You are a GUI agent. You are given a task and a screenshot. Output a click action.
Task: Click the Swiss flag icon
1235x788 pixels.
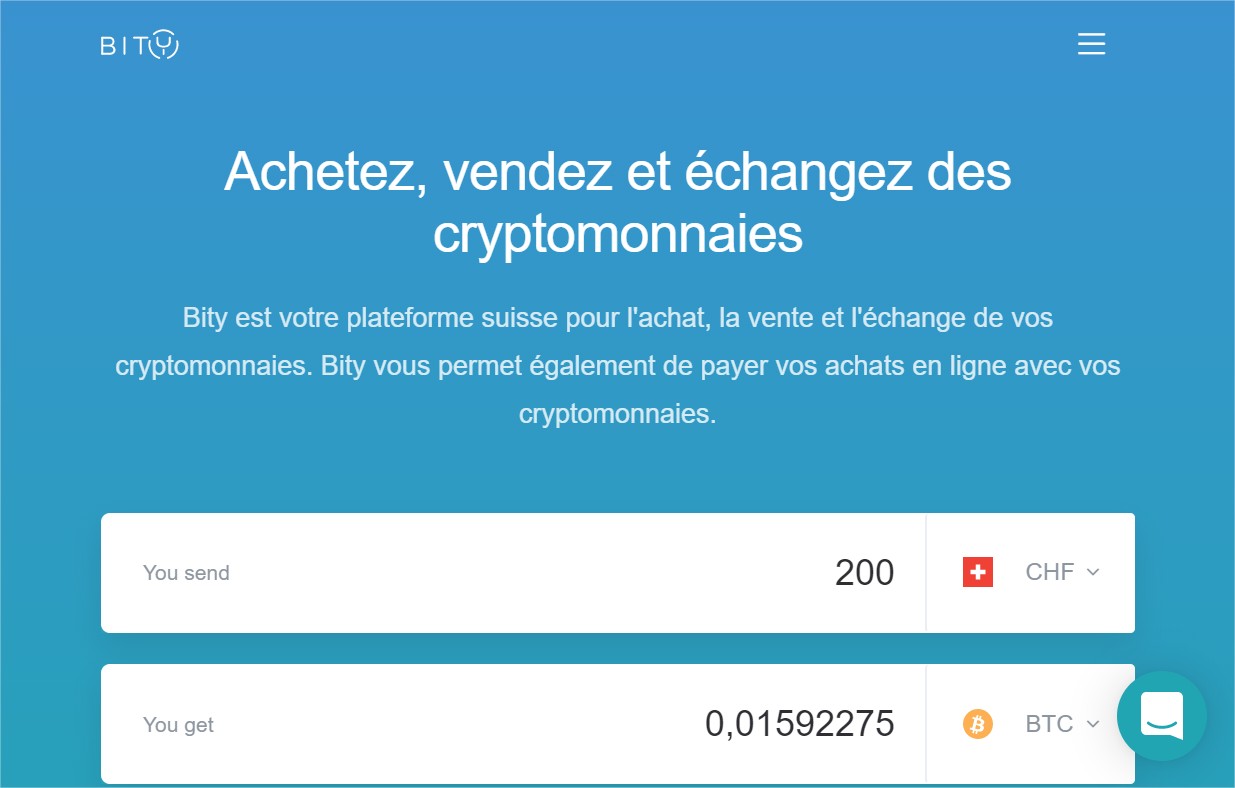coord(978,573)
